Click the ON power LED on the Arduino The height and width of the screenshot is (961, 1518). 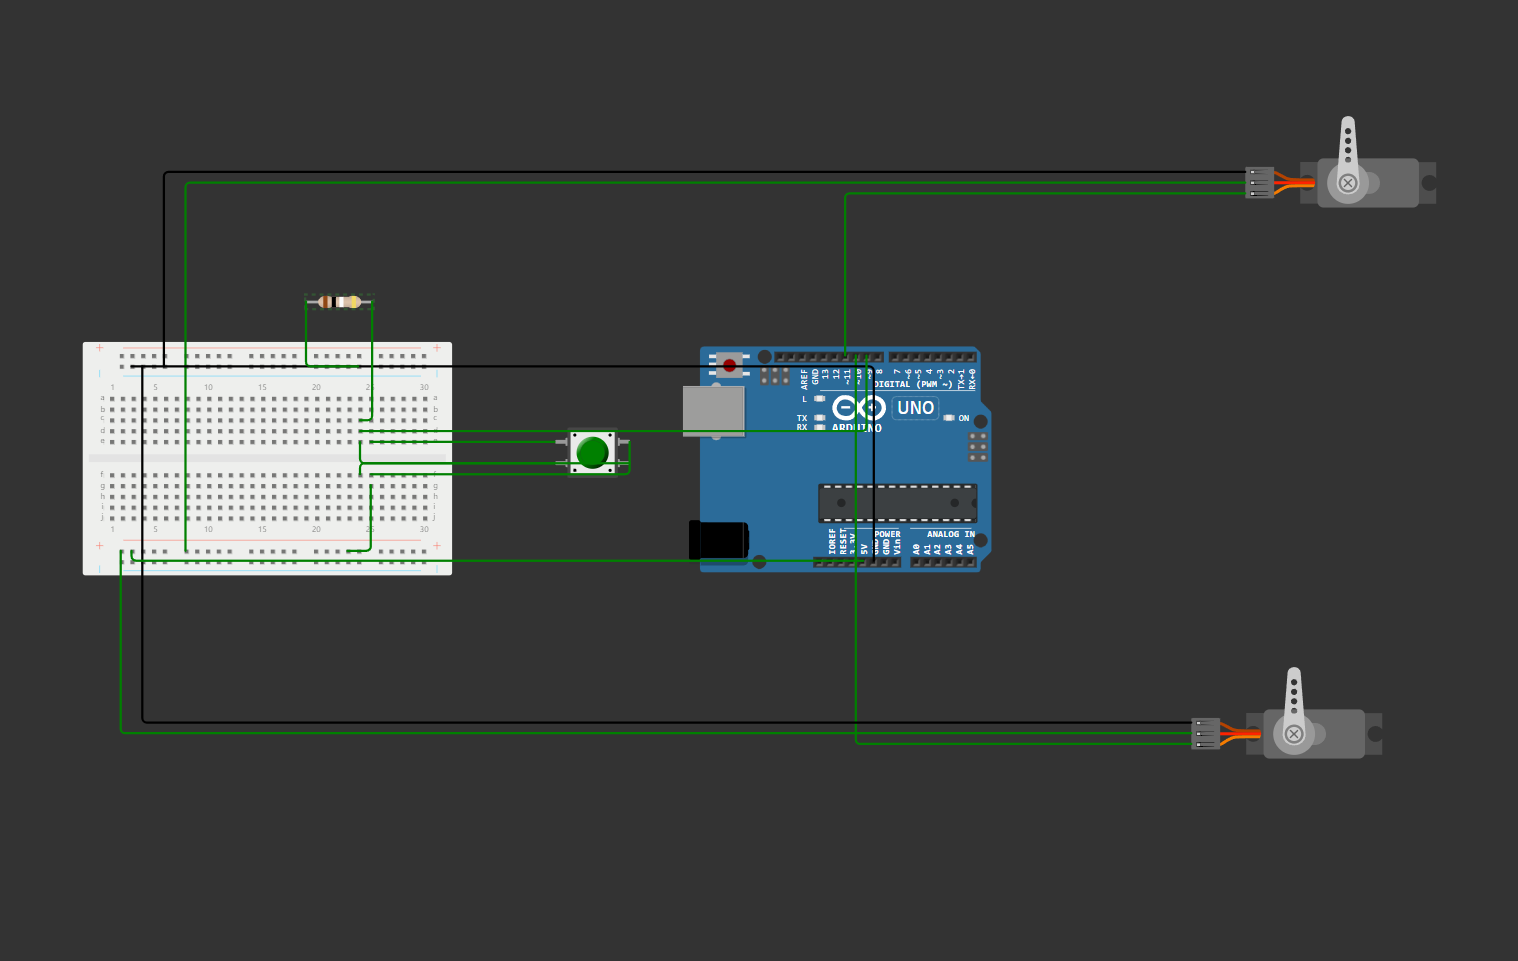click(949, 418)
